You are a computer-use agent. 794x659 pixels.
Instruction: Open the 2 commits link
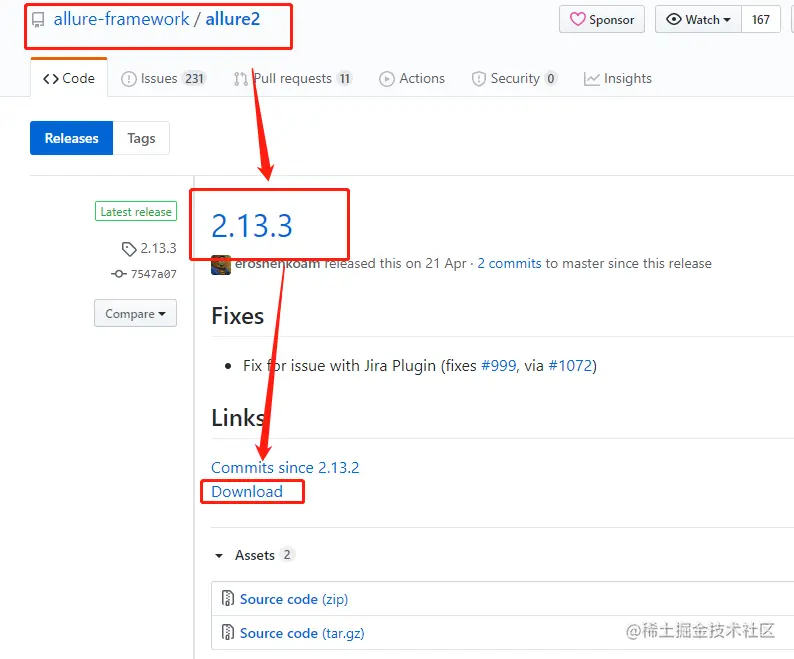[509, 263]
